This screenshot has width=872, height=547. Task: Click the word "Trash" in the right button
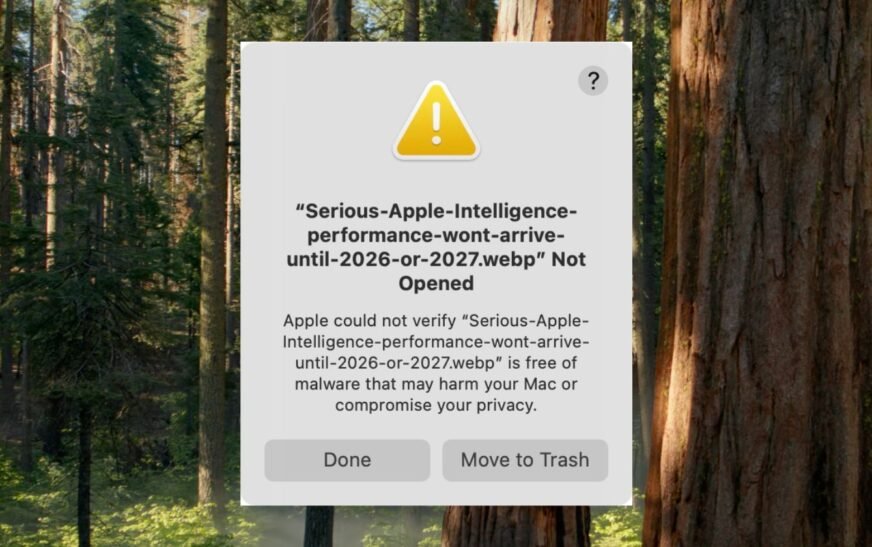click(564, 460)
